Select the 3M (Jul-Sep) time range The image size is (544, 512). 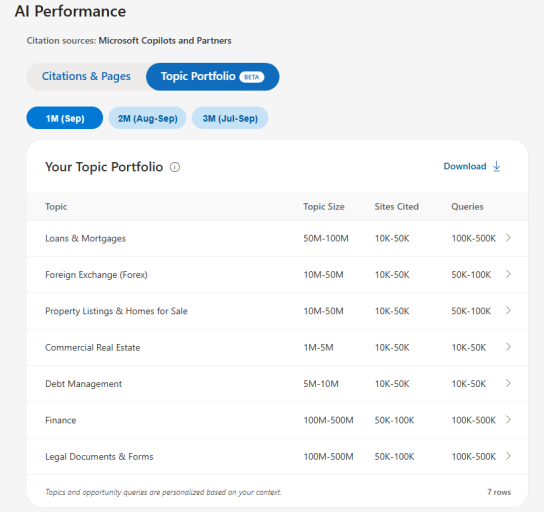[230, 118]
